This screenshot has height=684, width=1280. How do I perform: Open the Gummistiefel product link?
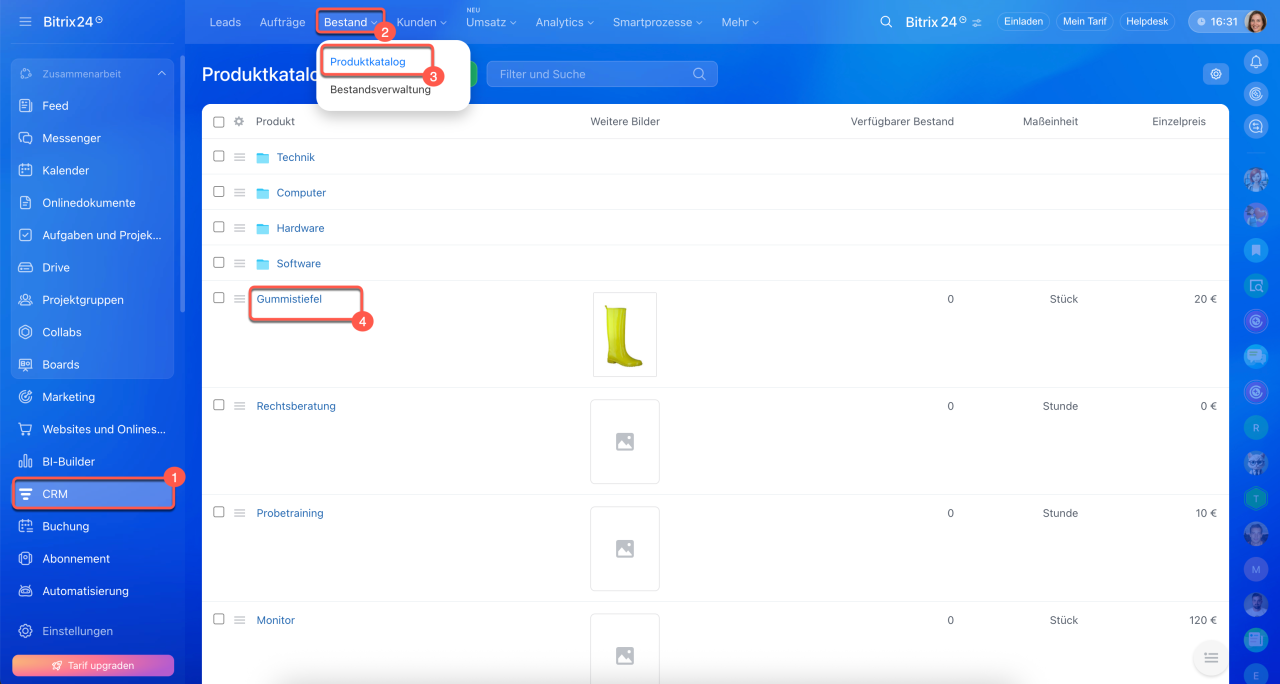pyautogui.click(x=289, y=299)
